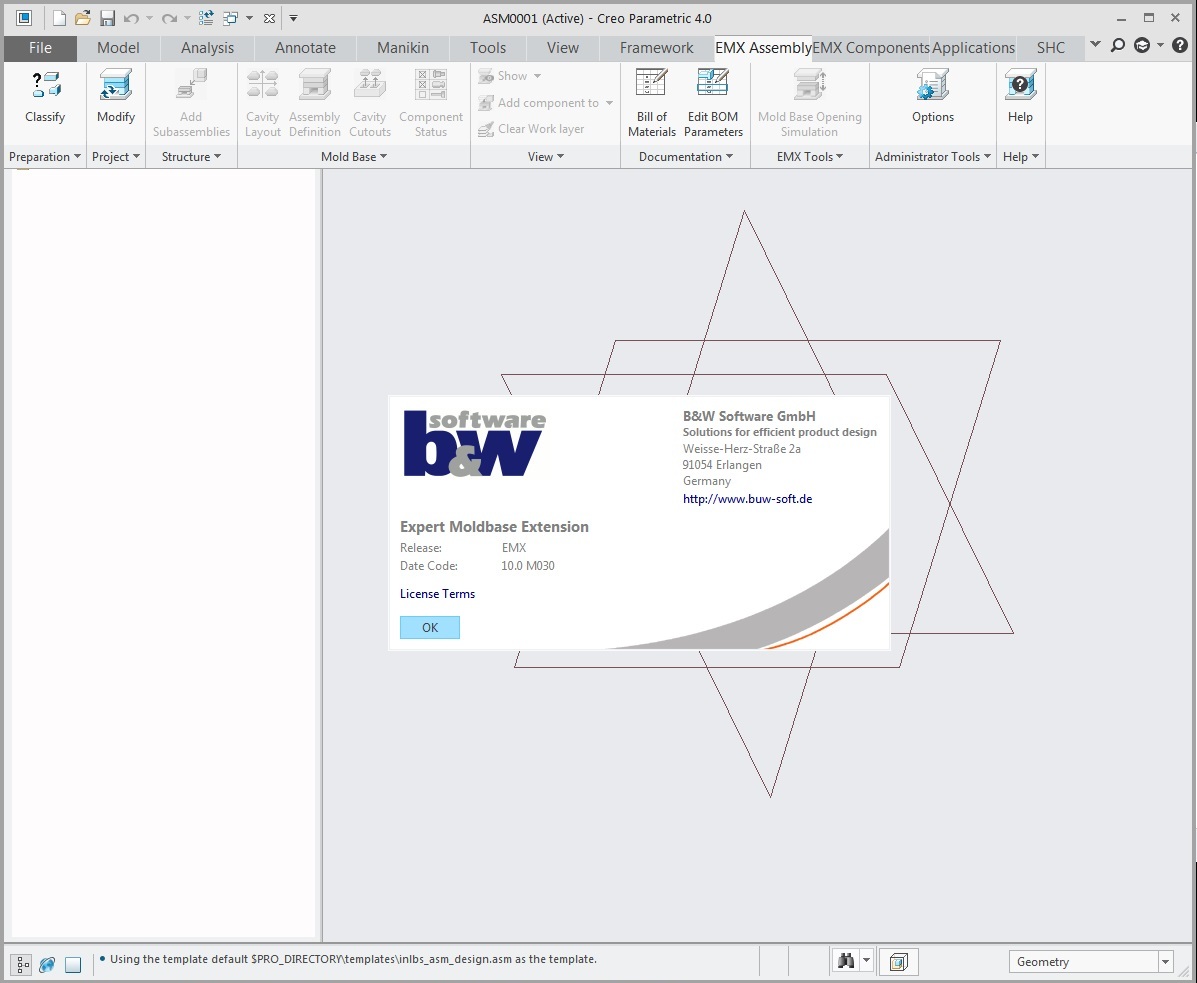Create a new file from quick toolbar
The width and height of the screenshot is (1197, 983).
[59, 18]
